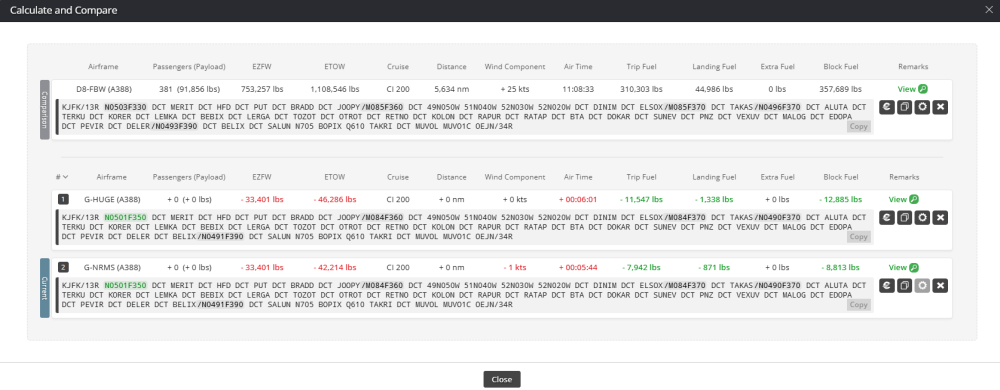Click the + 00:05:44 air time difference
The image size is (1000, 390).
[578, 268]
